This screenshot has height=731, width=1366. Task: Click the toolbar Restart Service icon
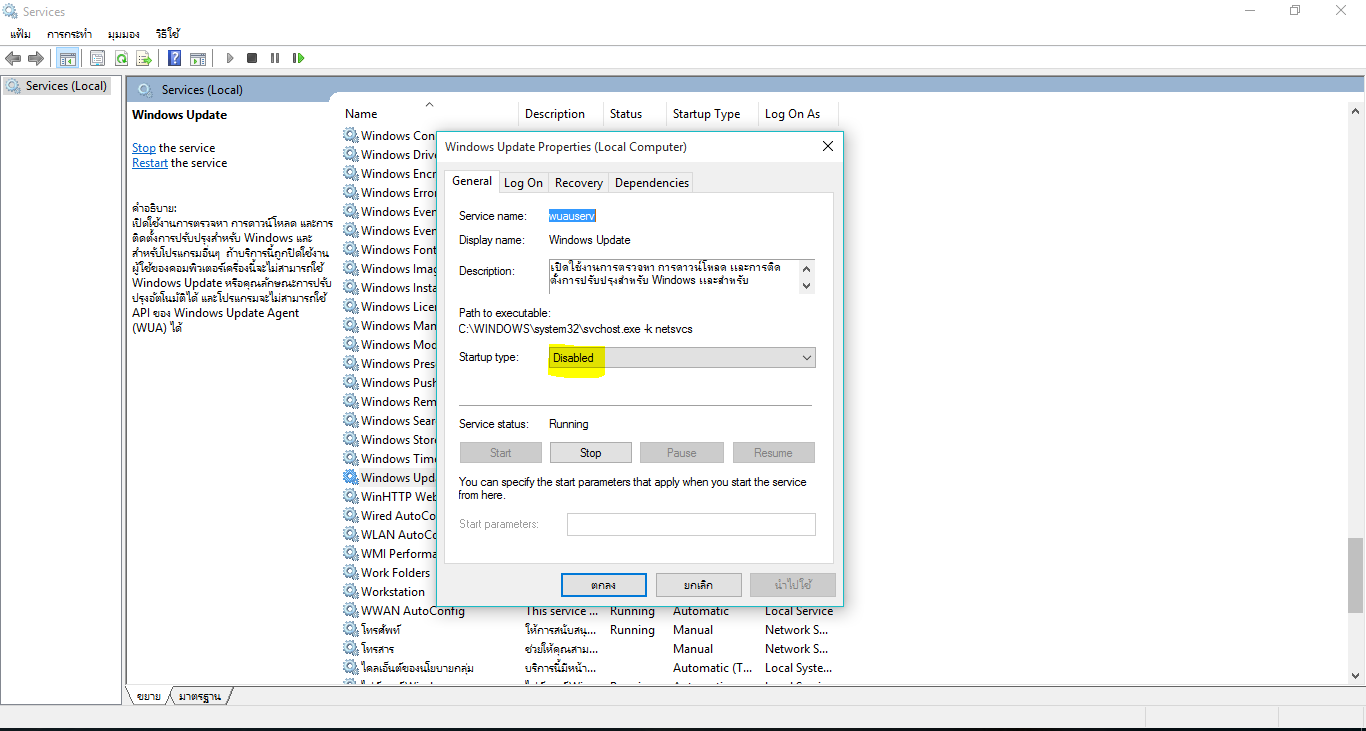[x=298, y=58]
